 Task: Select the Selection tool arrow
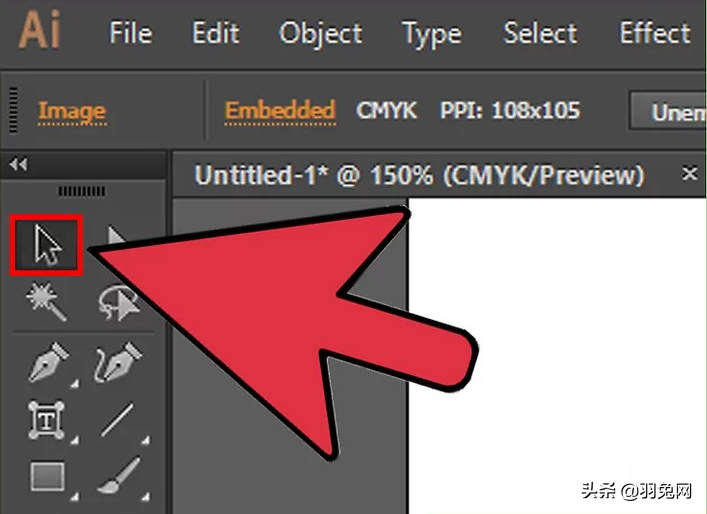tap(47, 245)
